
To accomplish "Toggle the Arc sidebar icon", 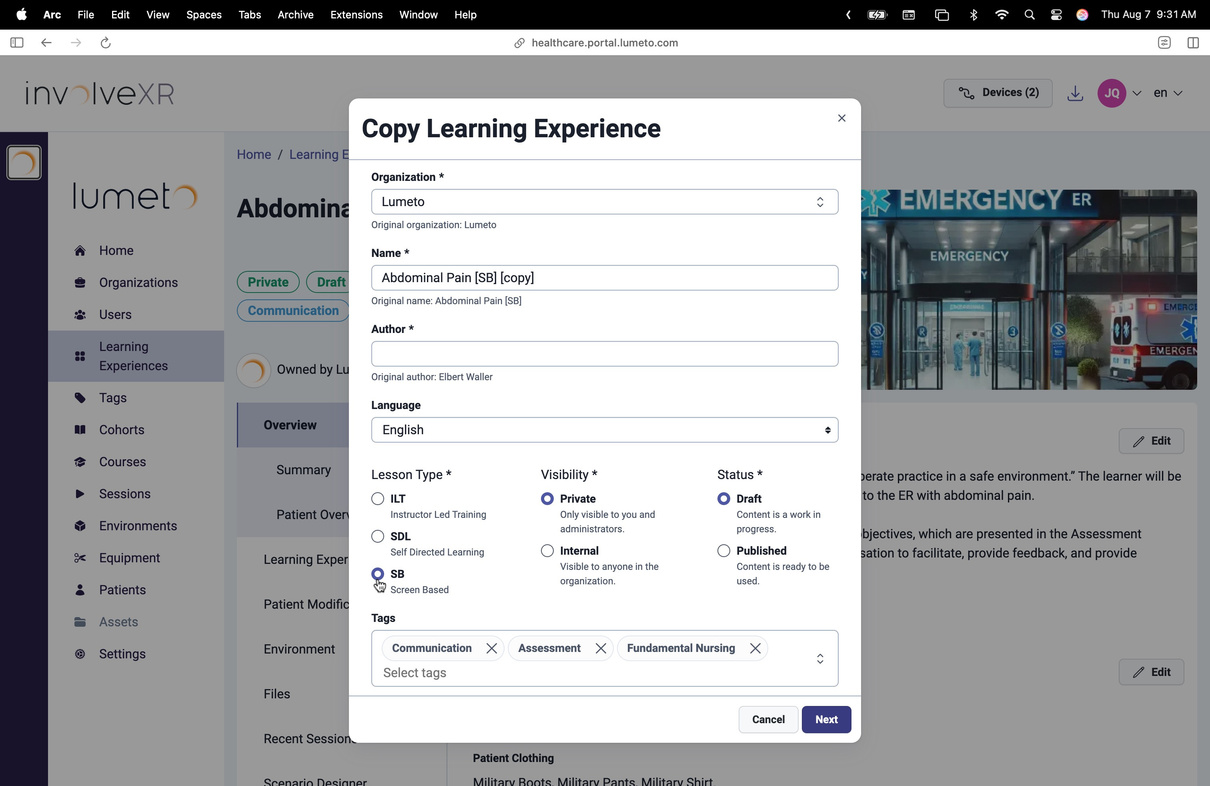I will [x=16, y=43].
